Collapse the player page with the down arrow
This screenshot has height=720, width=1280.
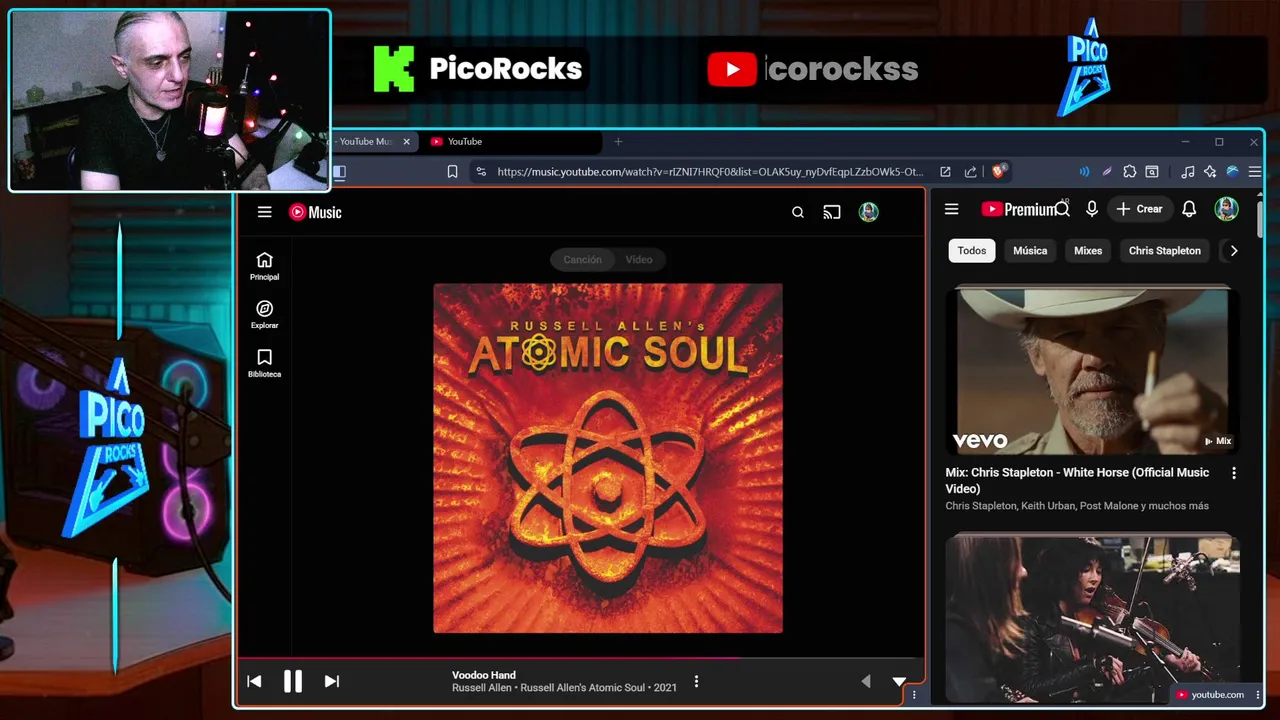899,681
